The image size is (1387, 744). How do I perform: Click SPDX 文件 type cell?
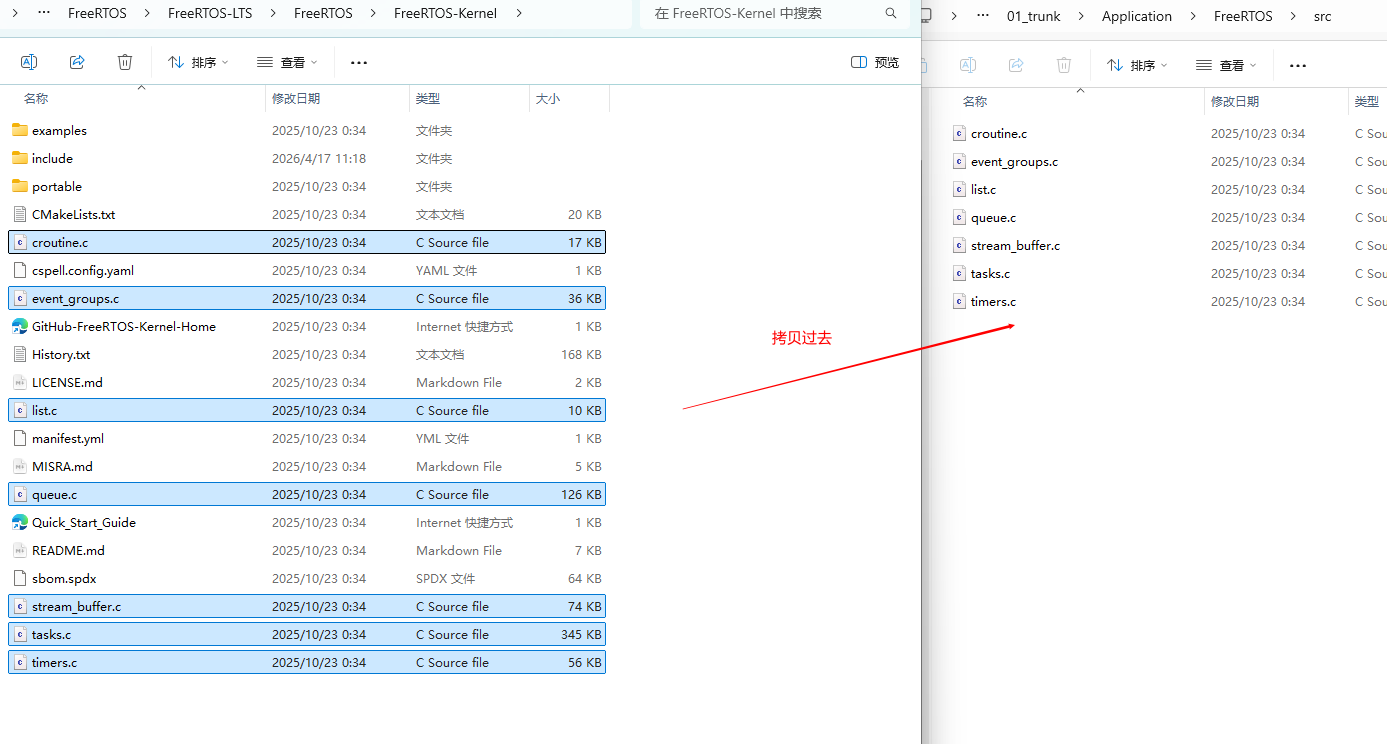pyautogui.click(x=445, y=578)
